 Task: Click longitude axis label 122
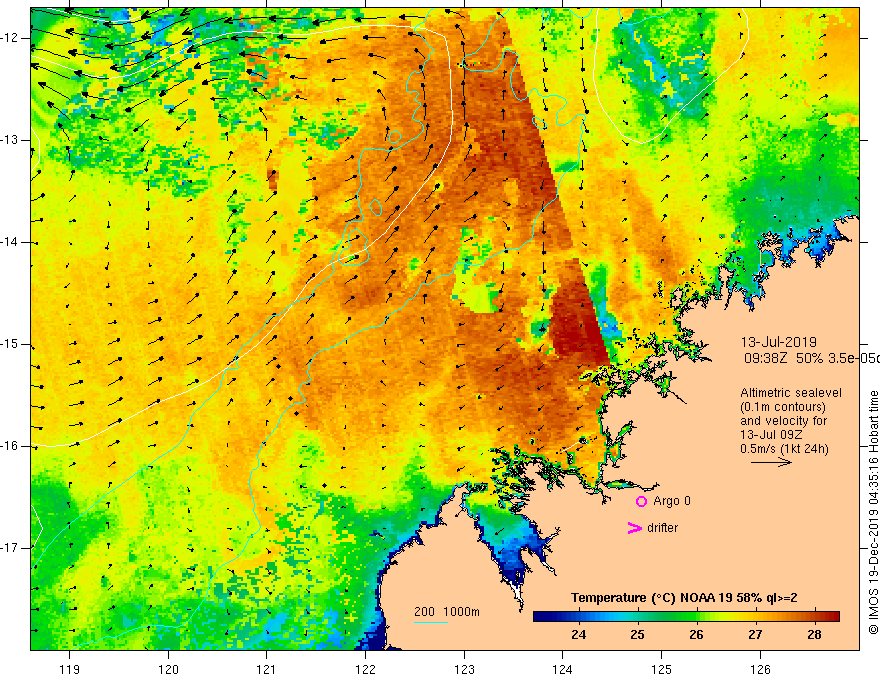[365, 669]
